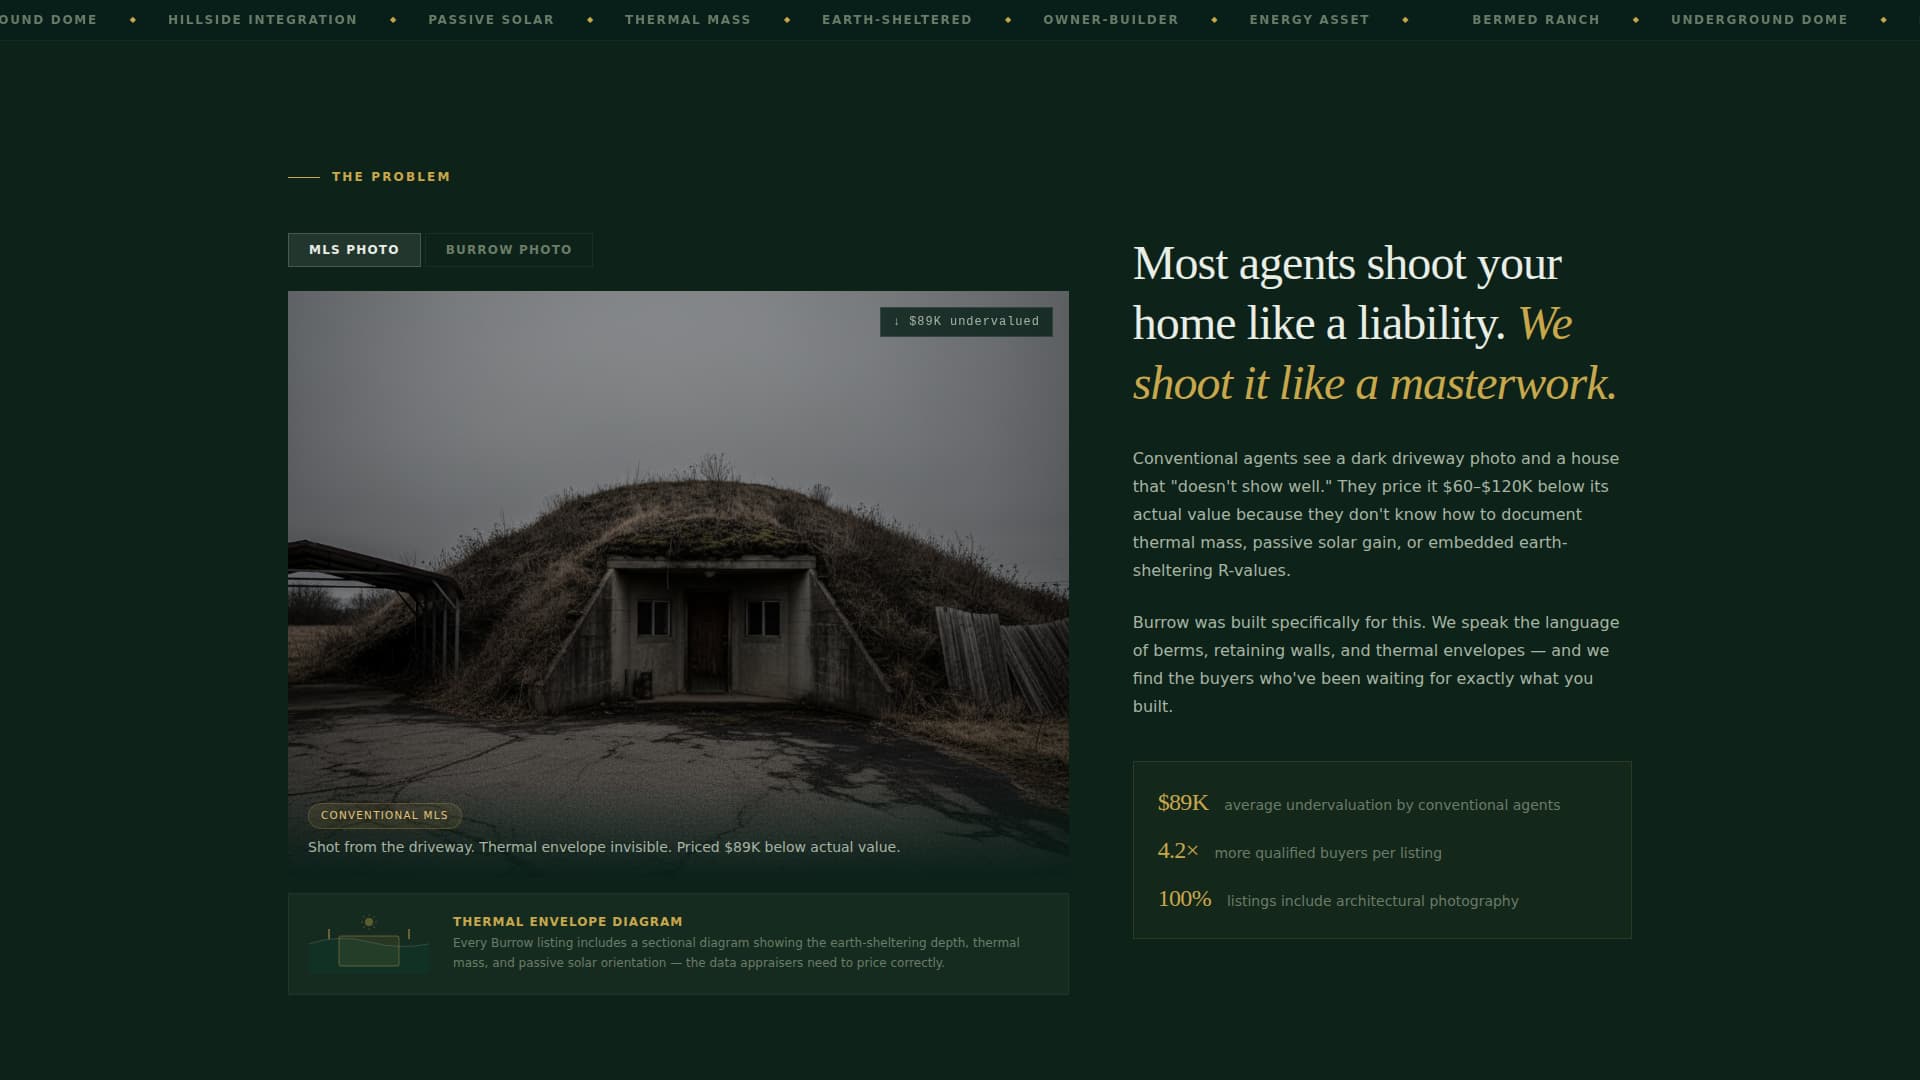Click THE PROBLEM section label
The width and height of the screenshot is (1920, 1080).
(390, 176)
